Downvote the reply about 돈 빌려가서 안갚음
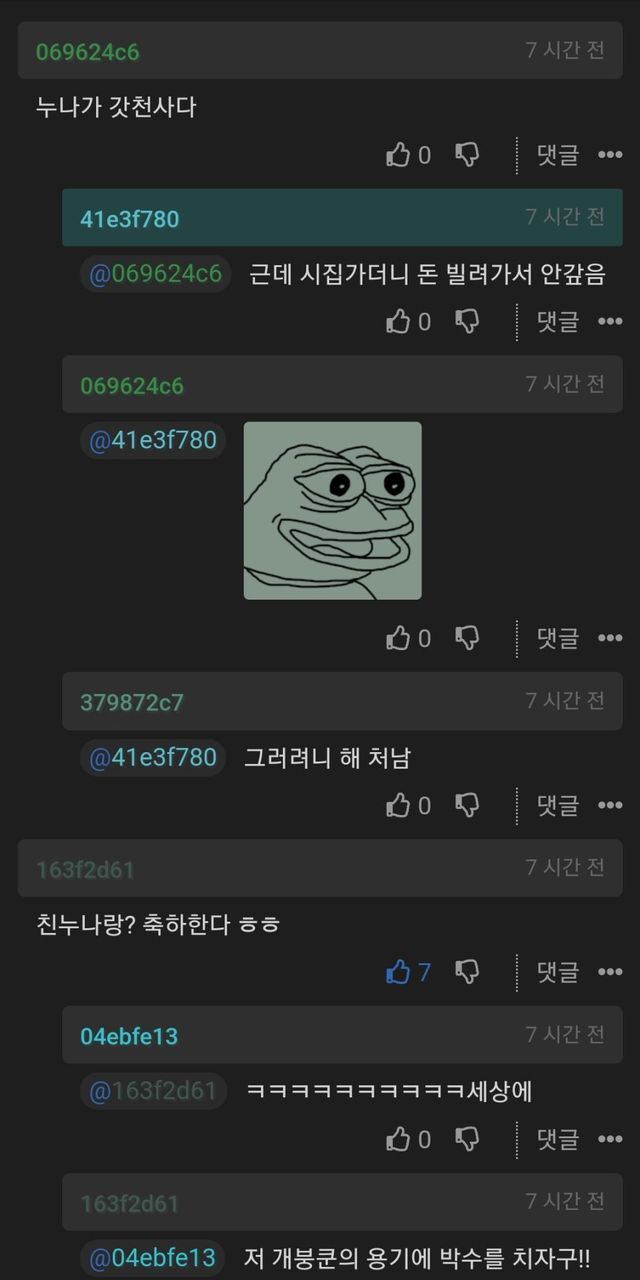The height and width of the screenshot is (1280, 640). [x=467, y=321]
